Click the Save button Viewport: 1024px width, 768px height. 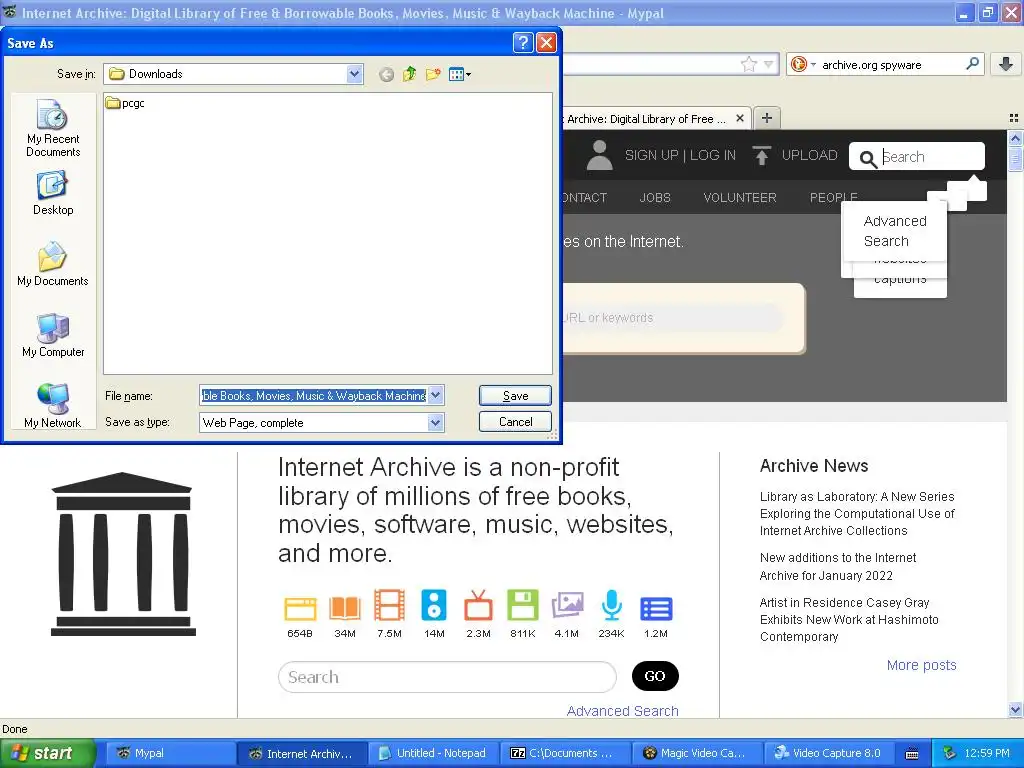[x=515, y=395]
